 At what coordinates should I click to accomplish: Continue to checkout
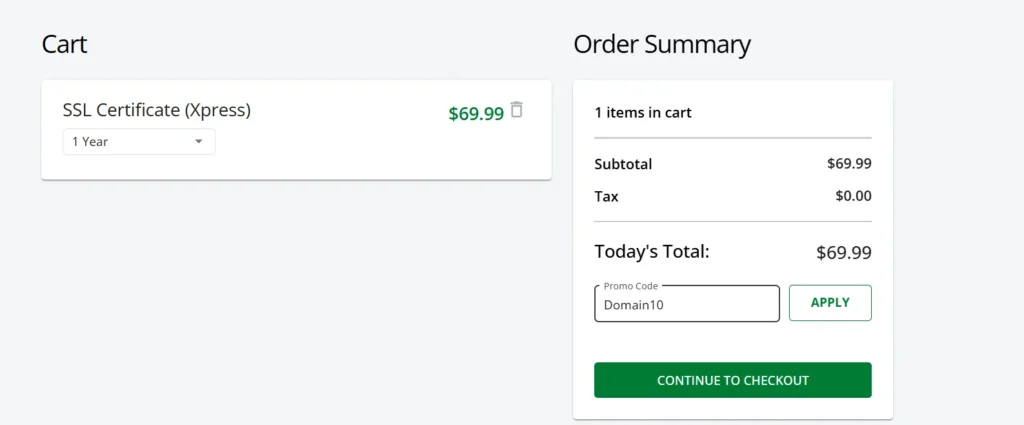pos(732,380)
